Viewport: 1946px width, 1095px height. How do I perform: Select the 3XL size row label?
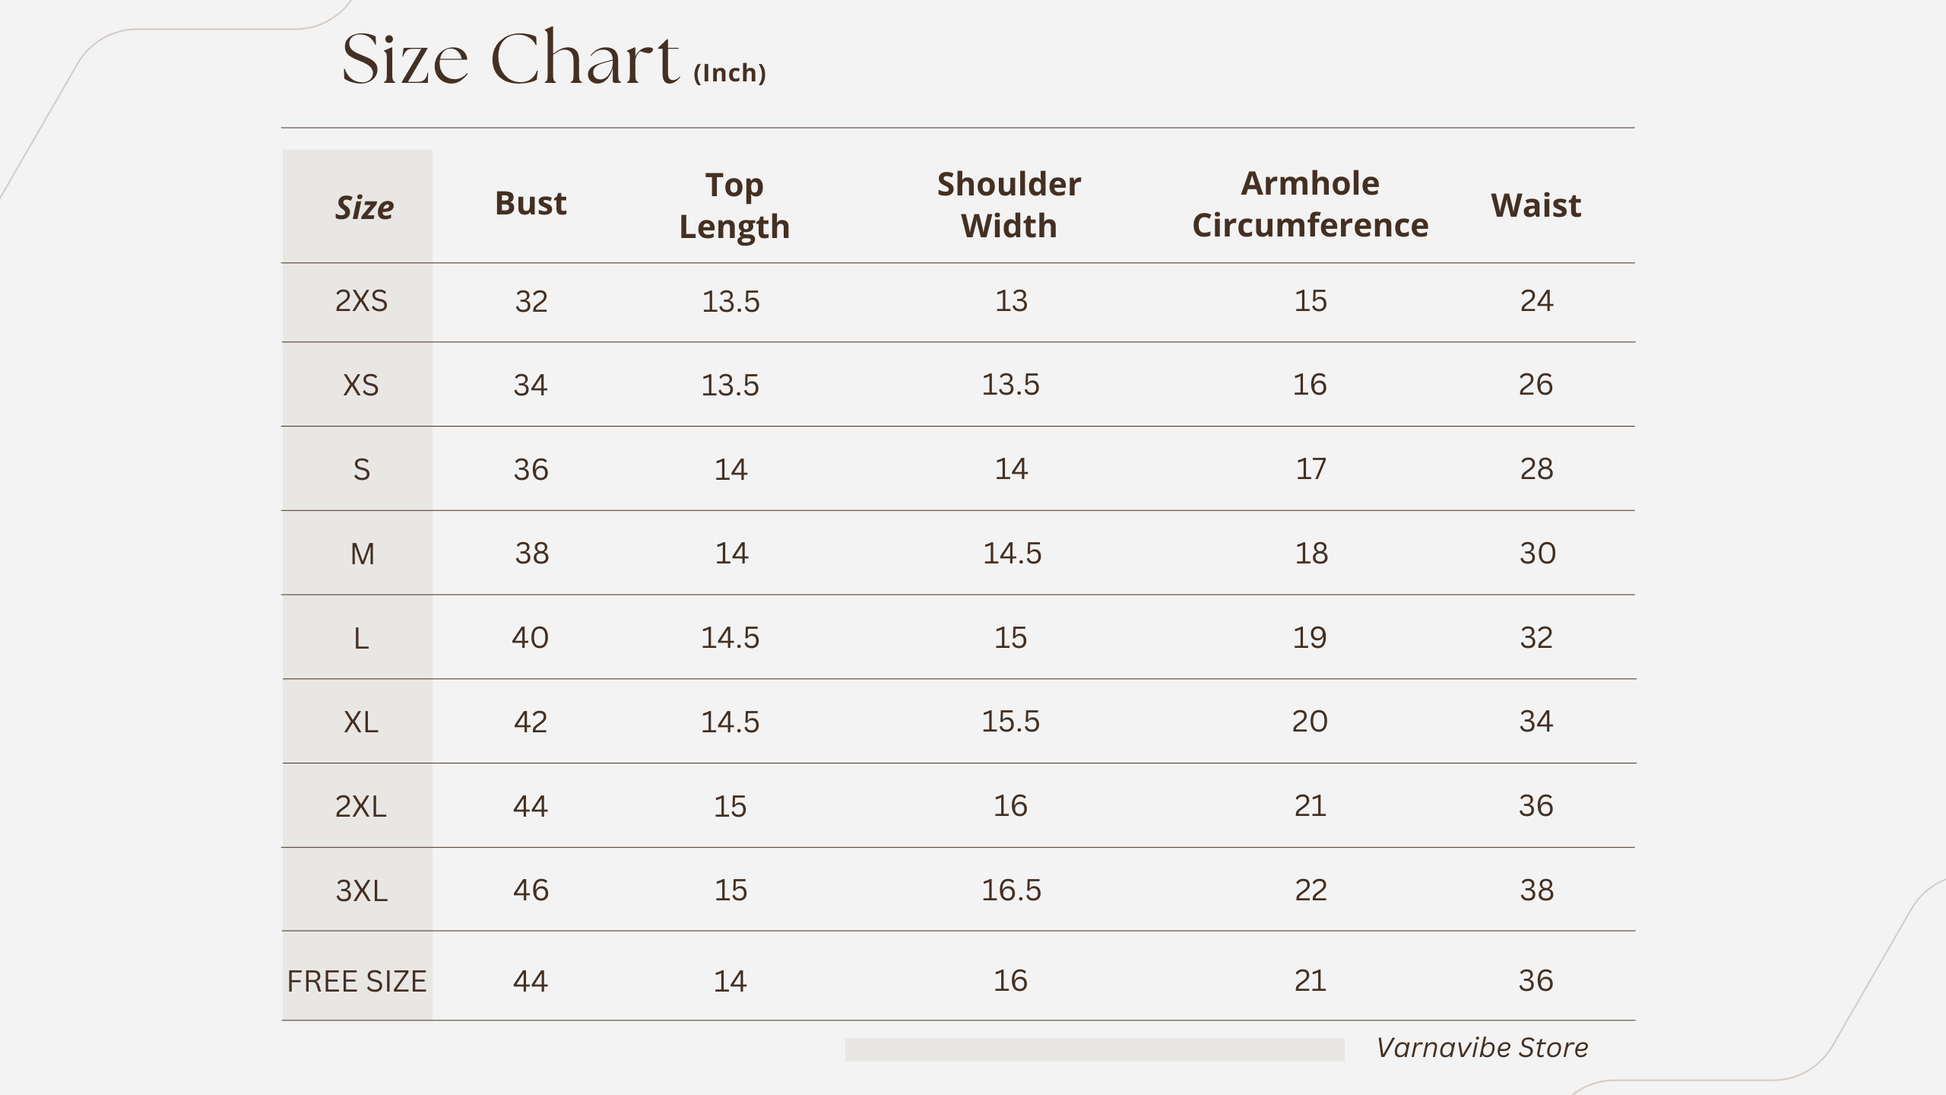361,890
